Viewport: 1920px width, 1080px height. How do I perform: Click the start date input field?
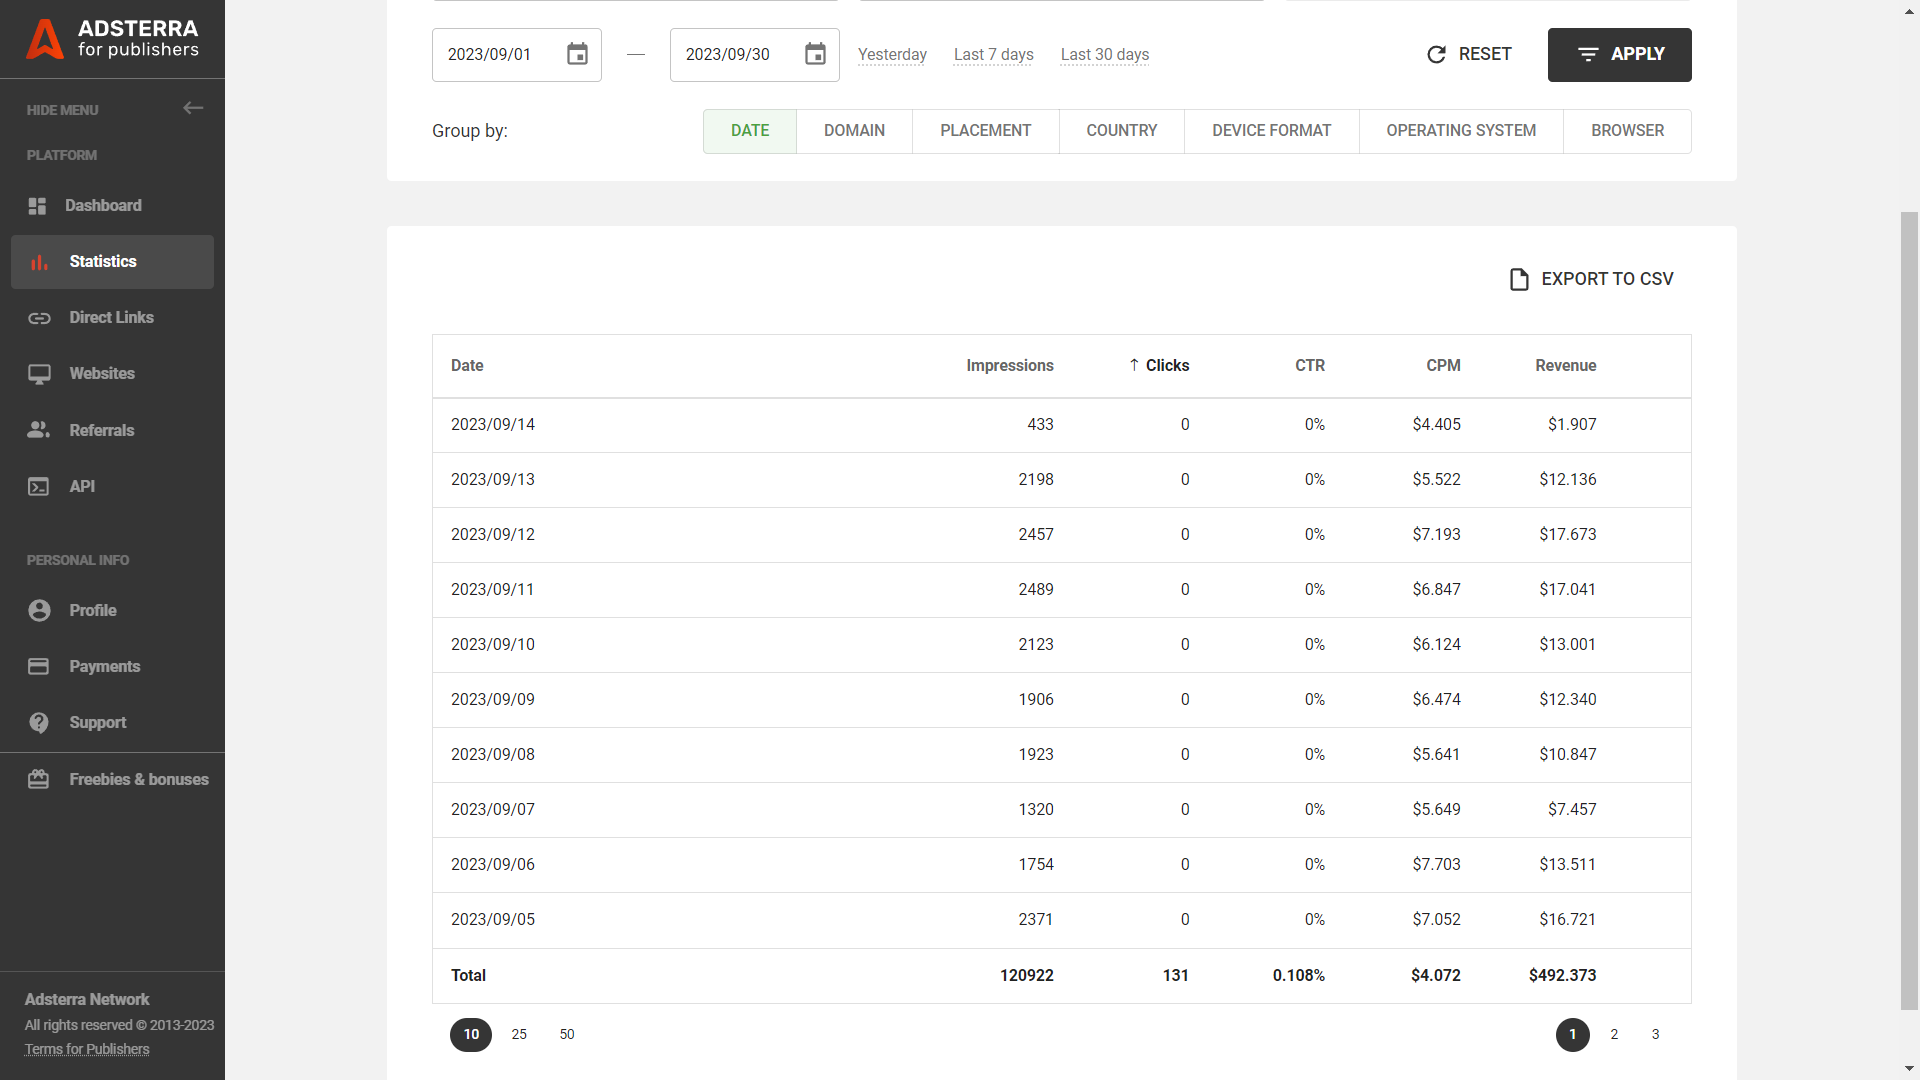pos(516,54)
